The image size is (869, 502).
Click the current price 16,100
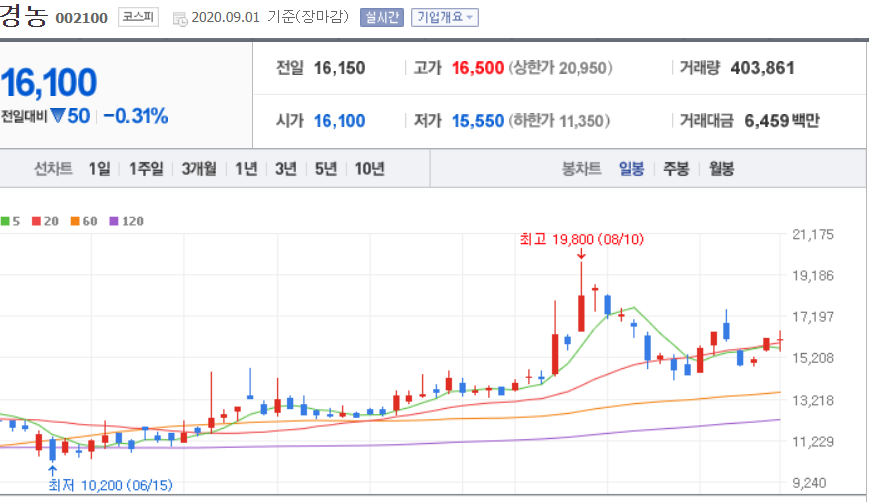[49, 83]
